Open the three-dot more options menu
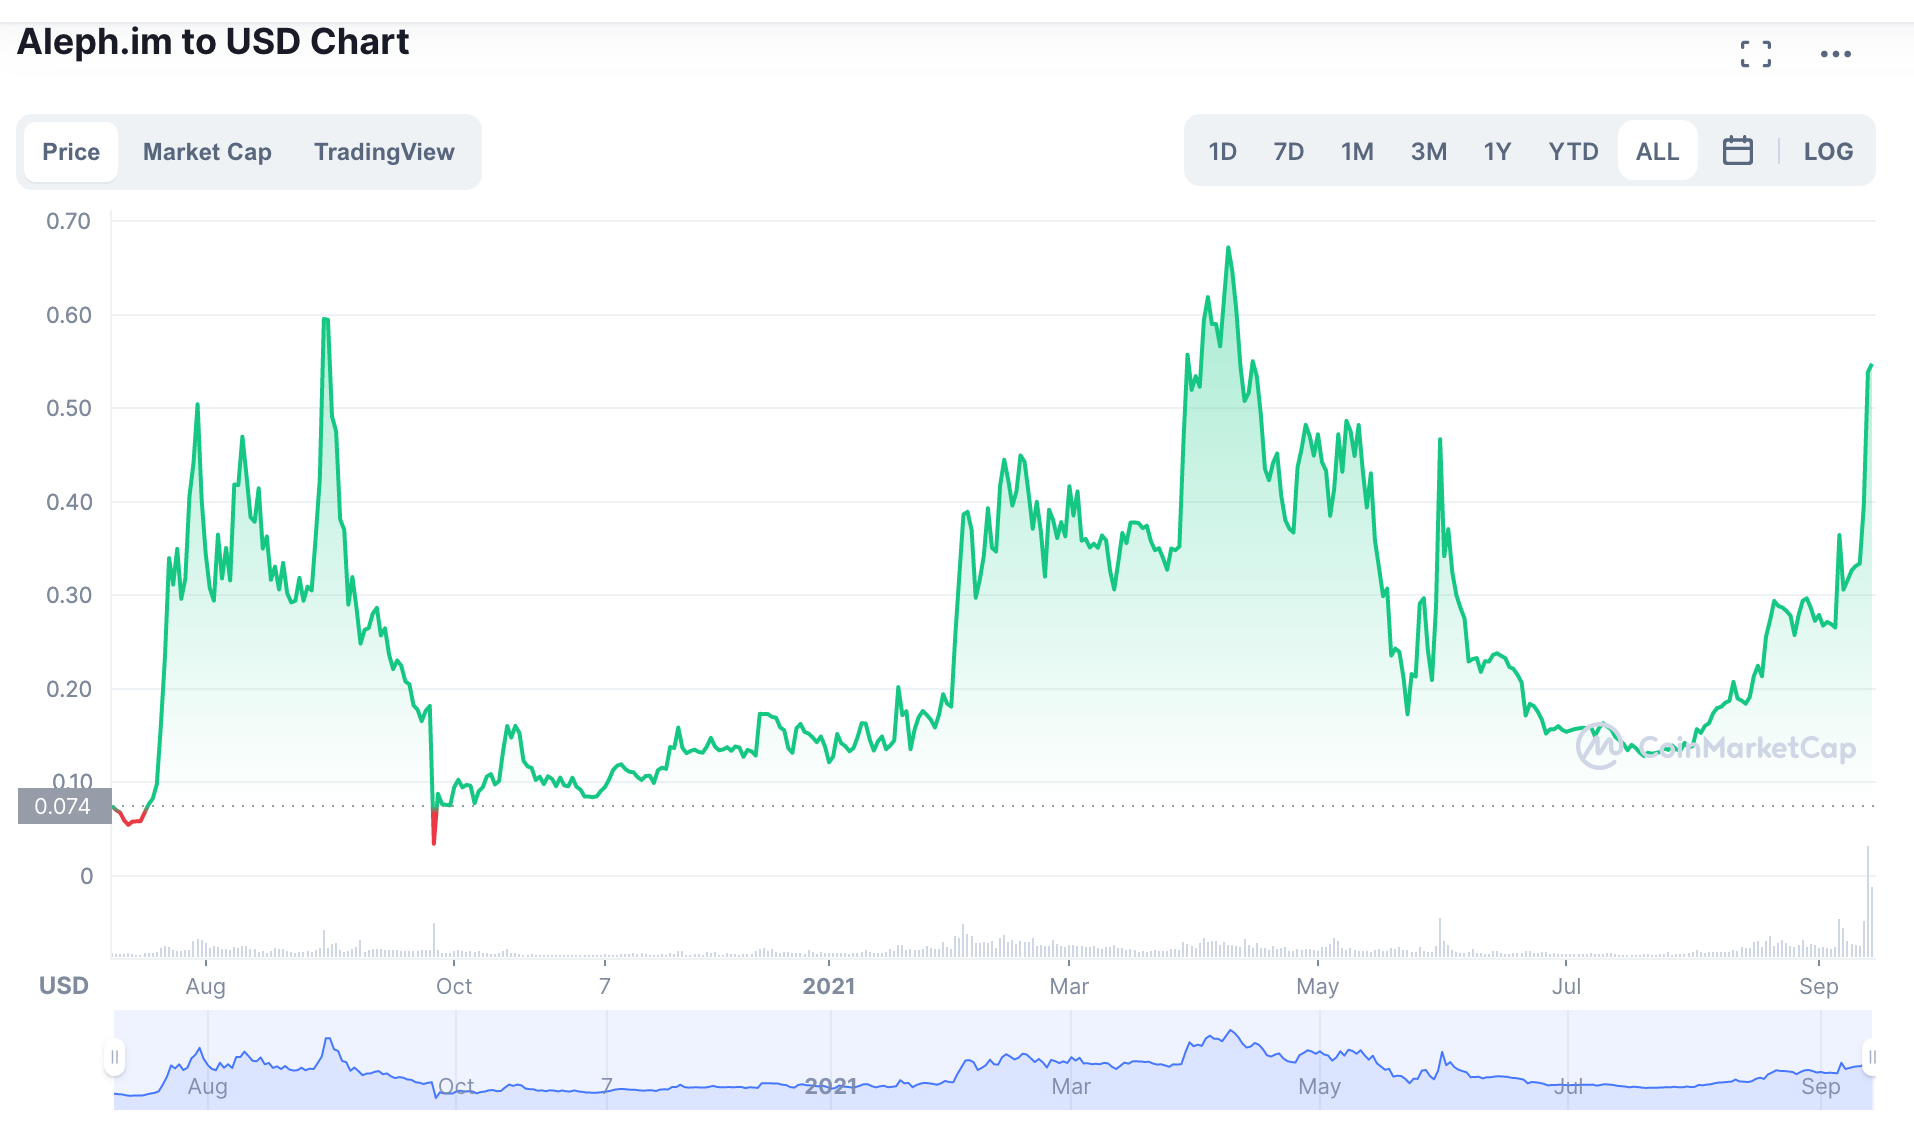The image size is (1914, 1136). click(1835, 54)
